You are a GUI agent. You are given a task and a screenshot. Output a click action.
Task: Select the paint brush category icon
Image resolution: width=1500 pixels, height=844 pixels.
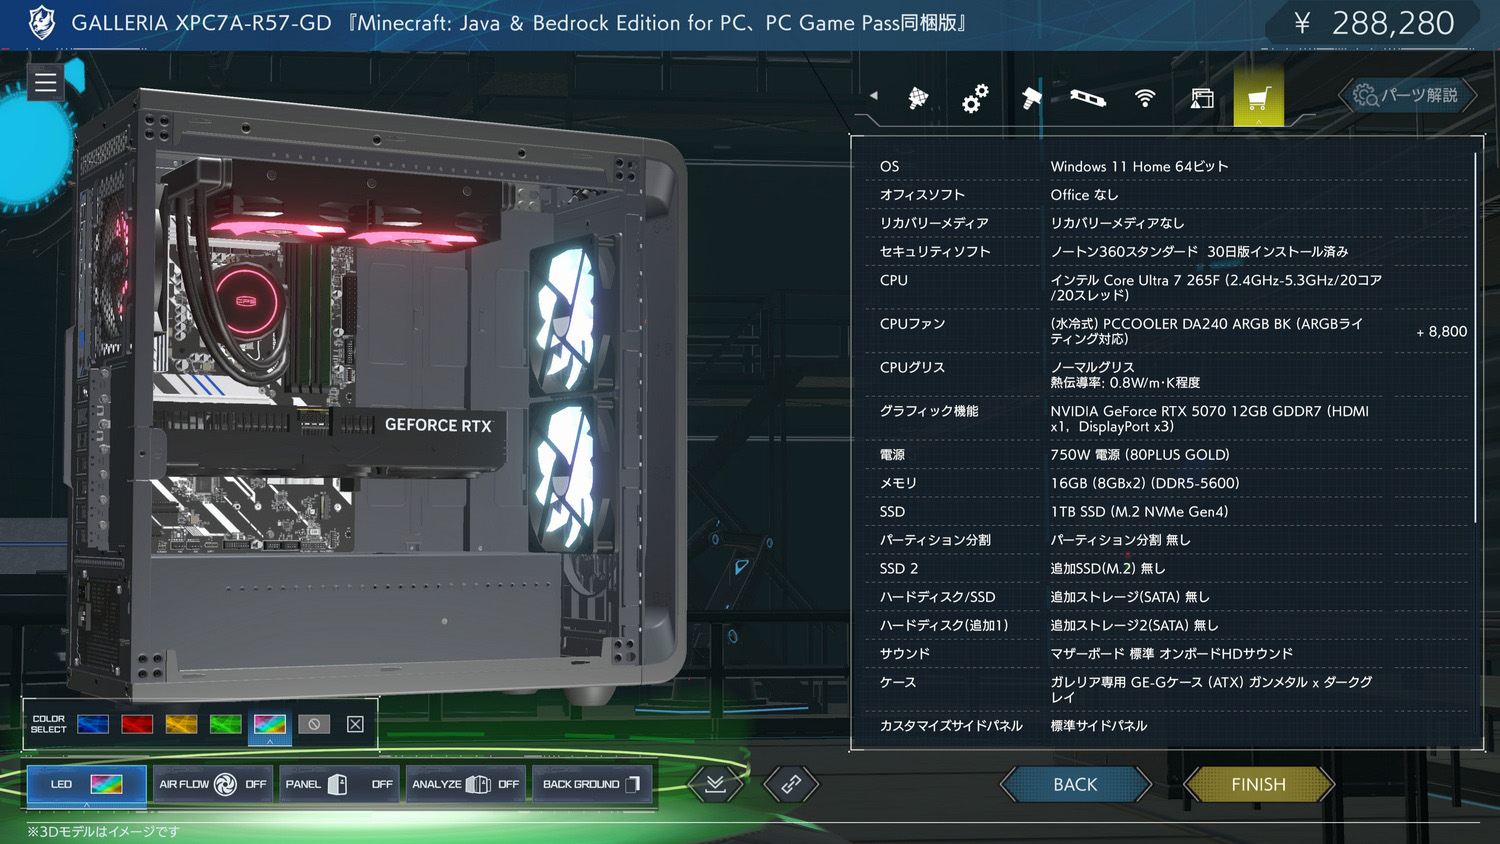pos(918,98)
